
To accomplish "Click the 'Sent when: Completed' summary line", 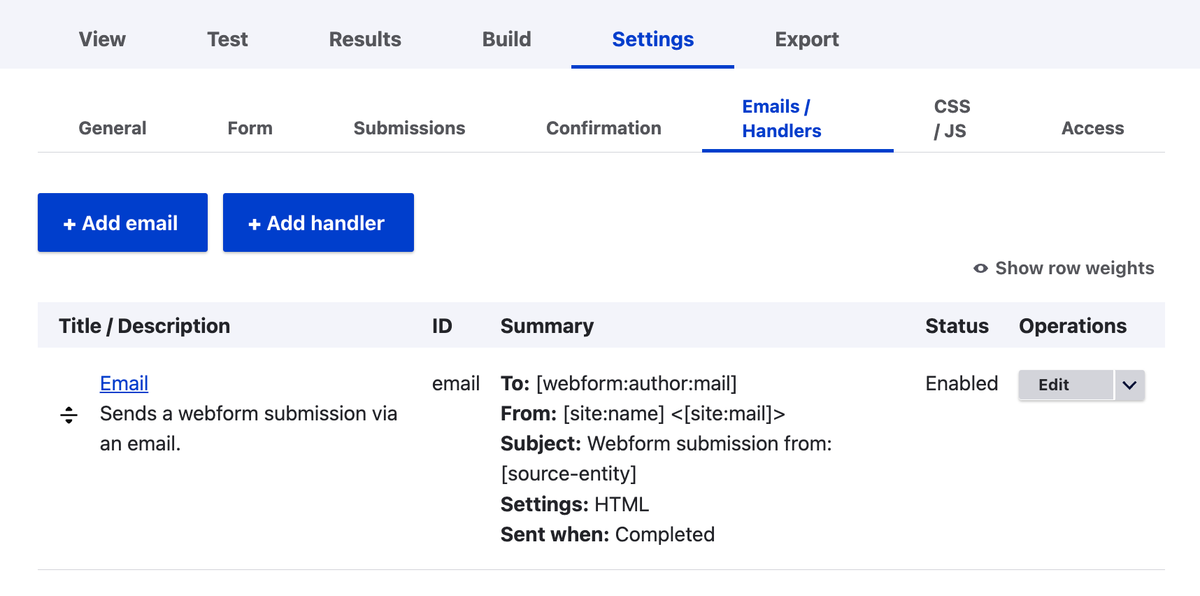I will 608,534.
